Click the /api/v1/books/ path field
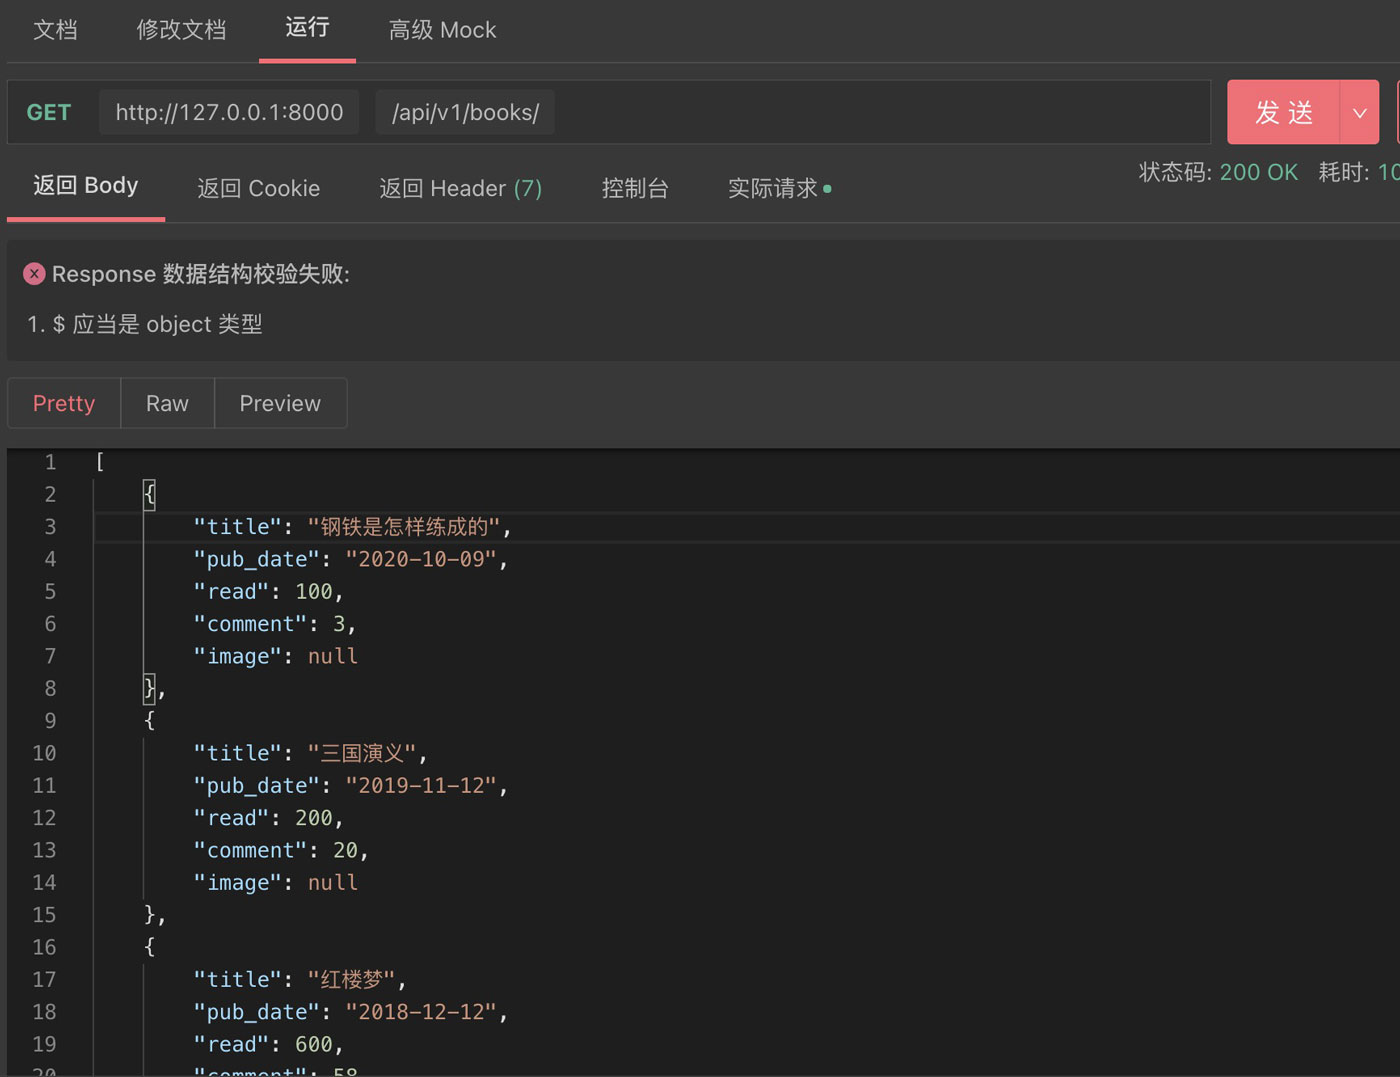Viewport: 1400px width, 1077px height. point(465,113)
